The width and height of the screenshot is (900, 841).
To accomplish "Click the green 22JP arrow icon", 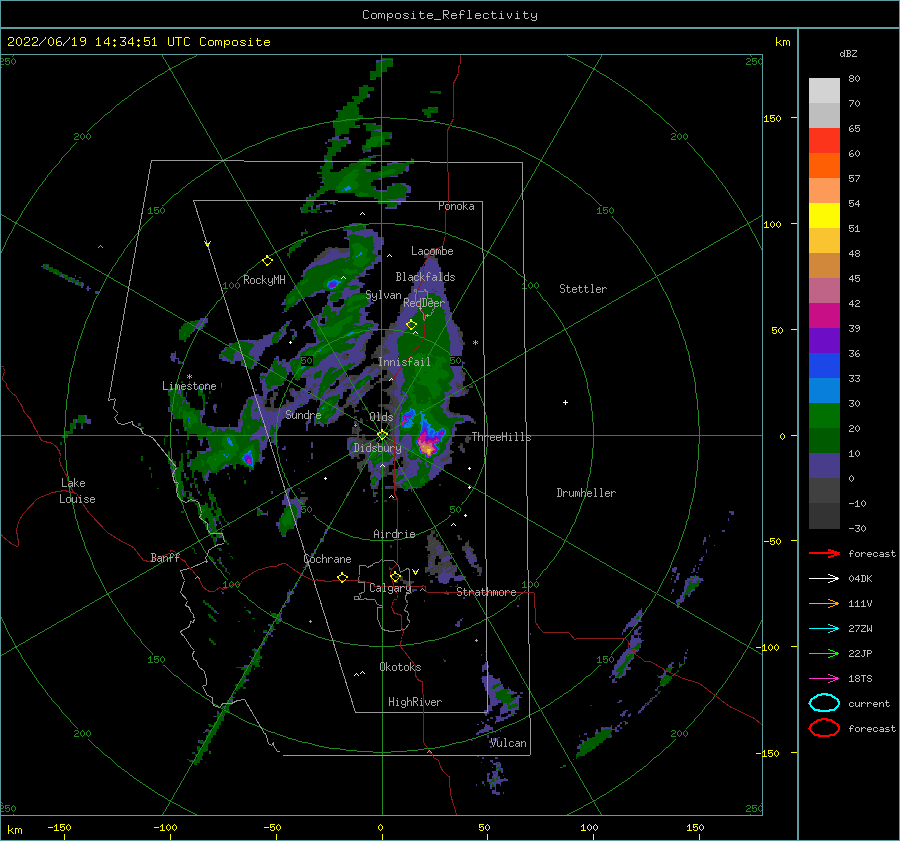I will 824,653.
